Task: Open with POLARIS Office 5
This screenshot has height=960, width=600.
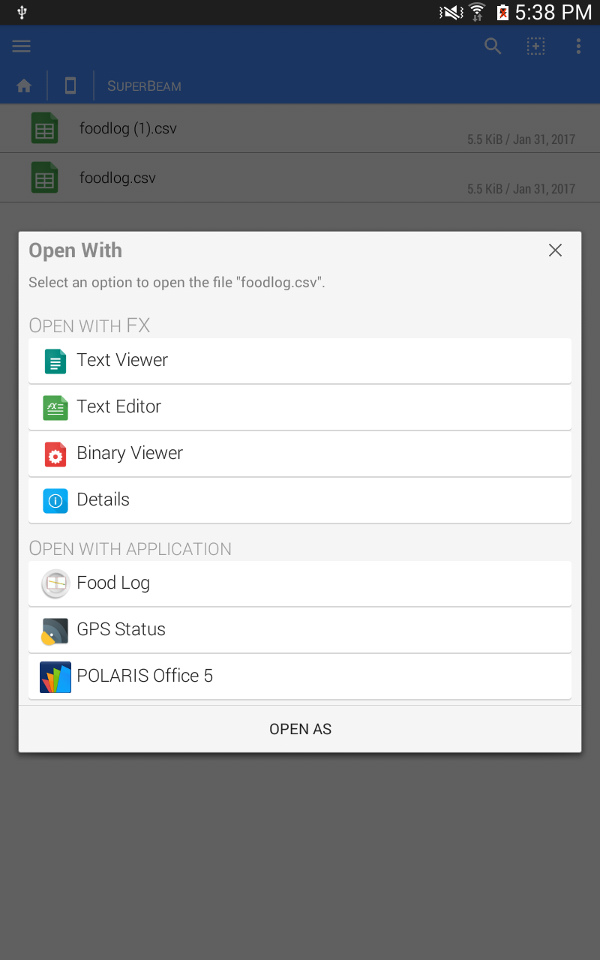Action: tap(300, 677)
